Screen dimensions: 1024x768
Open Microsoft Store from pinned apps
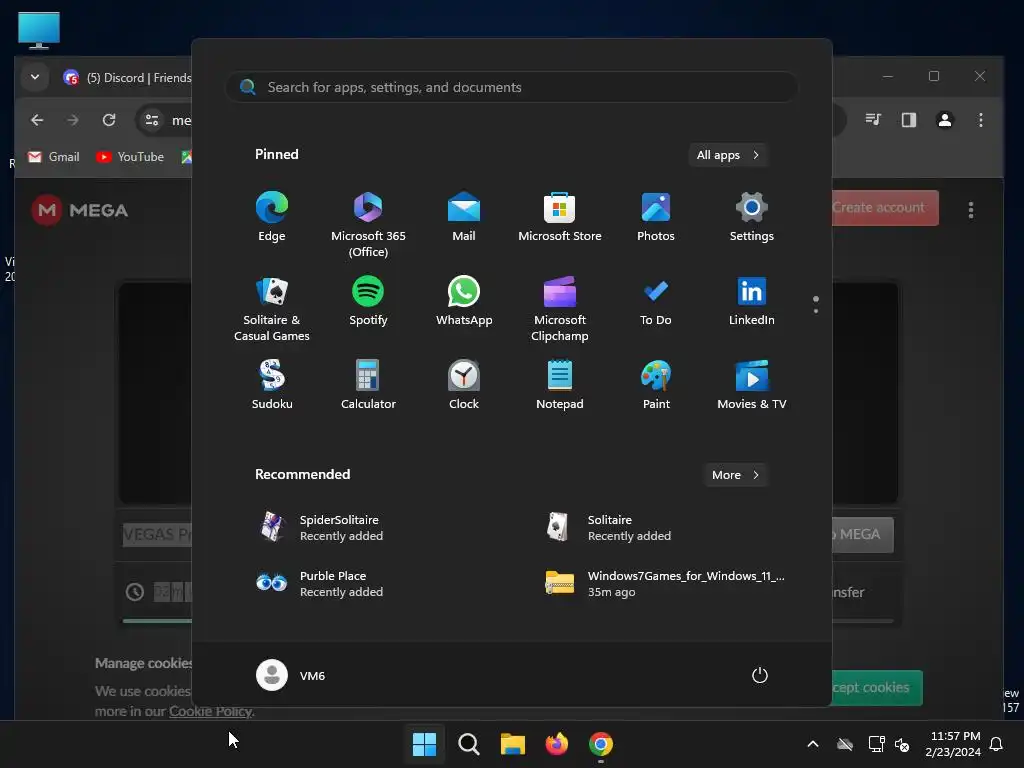pos(560,217)
